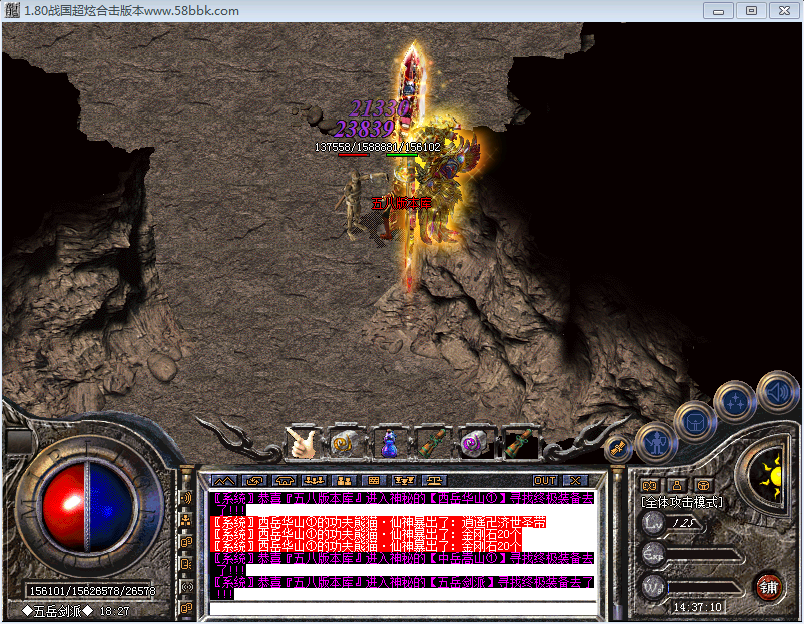Click the exchange arrows chat toolbar icon
This screenshot has width=804, height=624.
pos(255,480)
